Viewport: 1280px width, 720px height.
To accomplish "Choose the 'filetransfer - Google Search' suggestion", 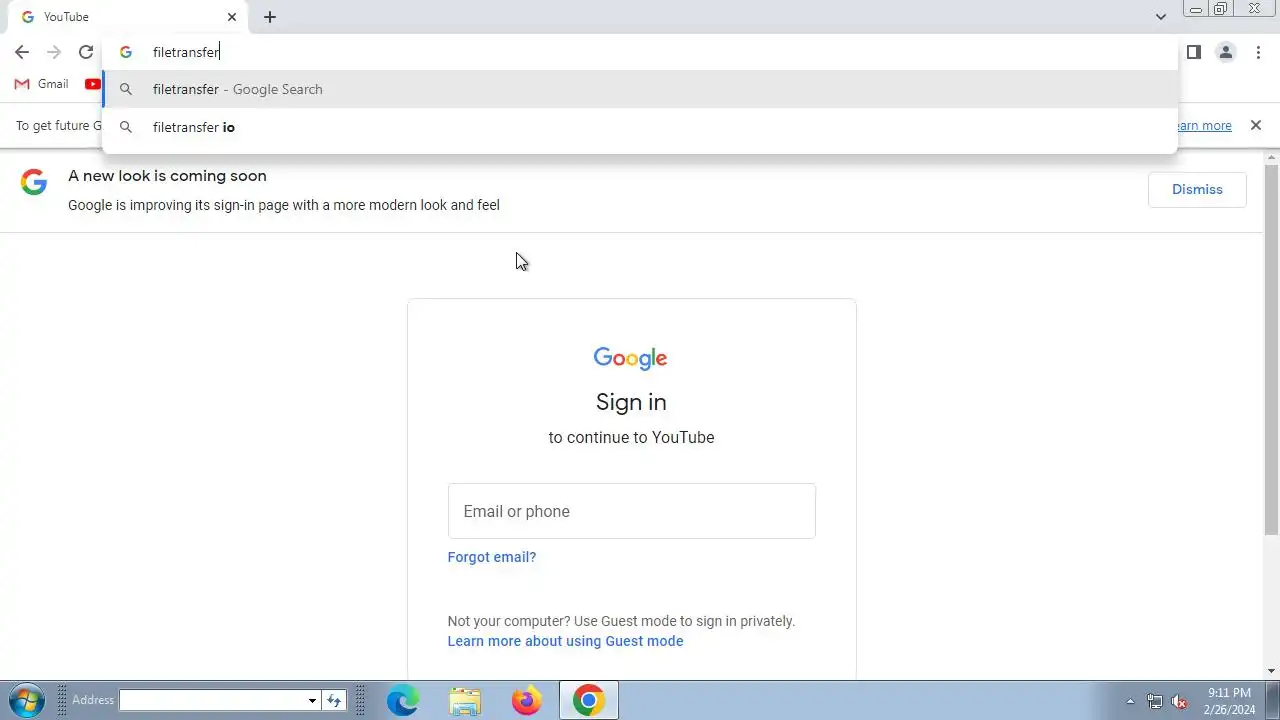I will point(640,89).
